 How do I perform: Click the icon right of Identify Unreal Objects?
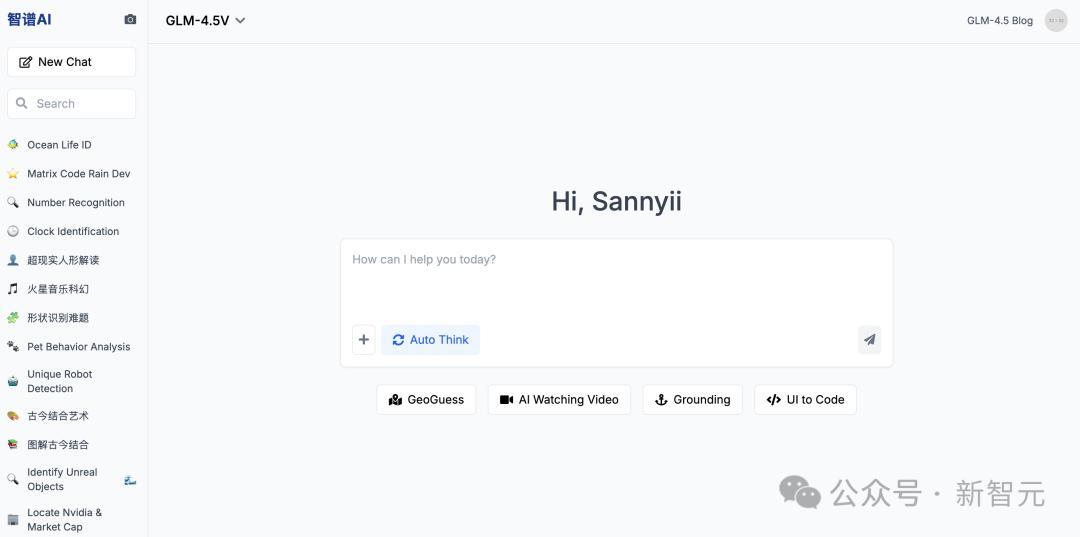tap(130, 480)
